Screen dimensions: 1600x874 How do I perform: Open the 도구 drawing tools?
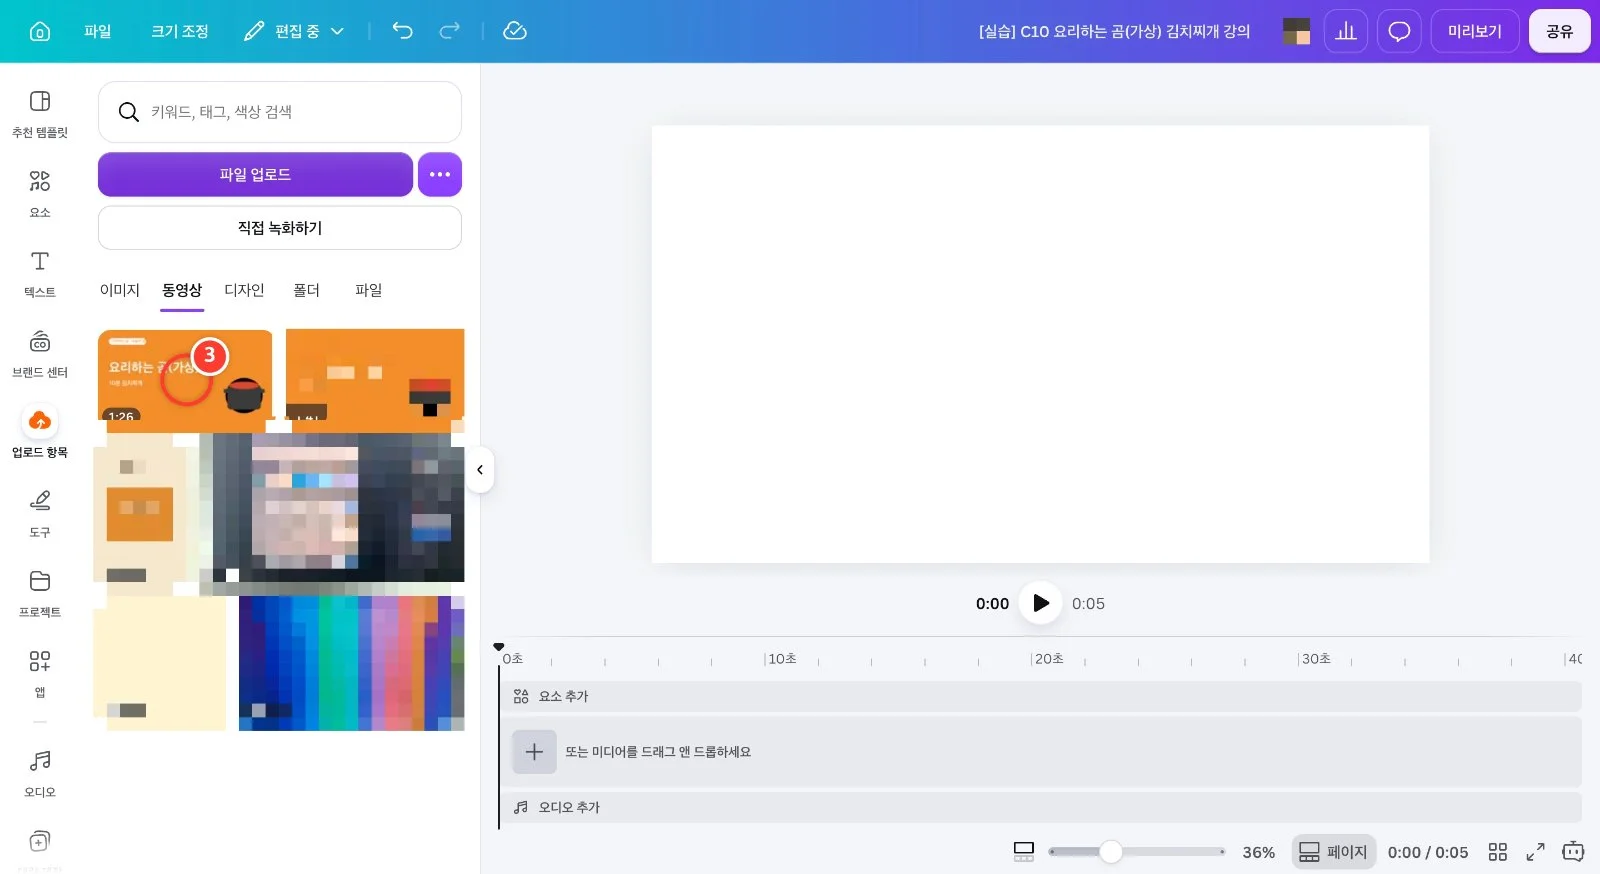(40, 513)
